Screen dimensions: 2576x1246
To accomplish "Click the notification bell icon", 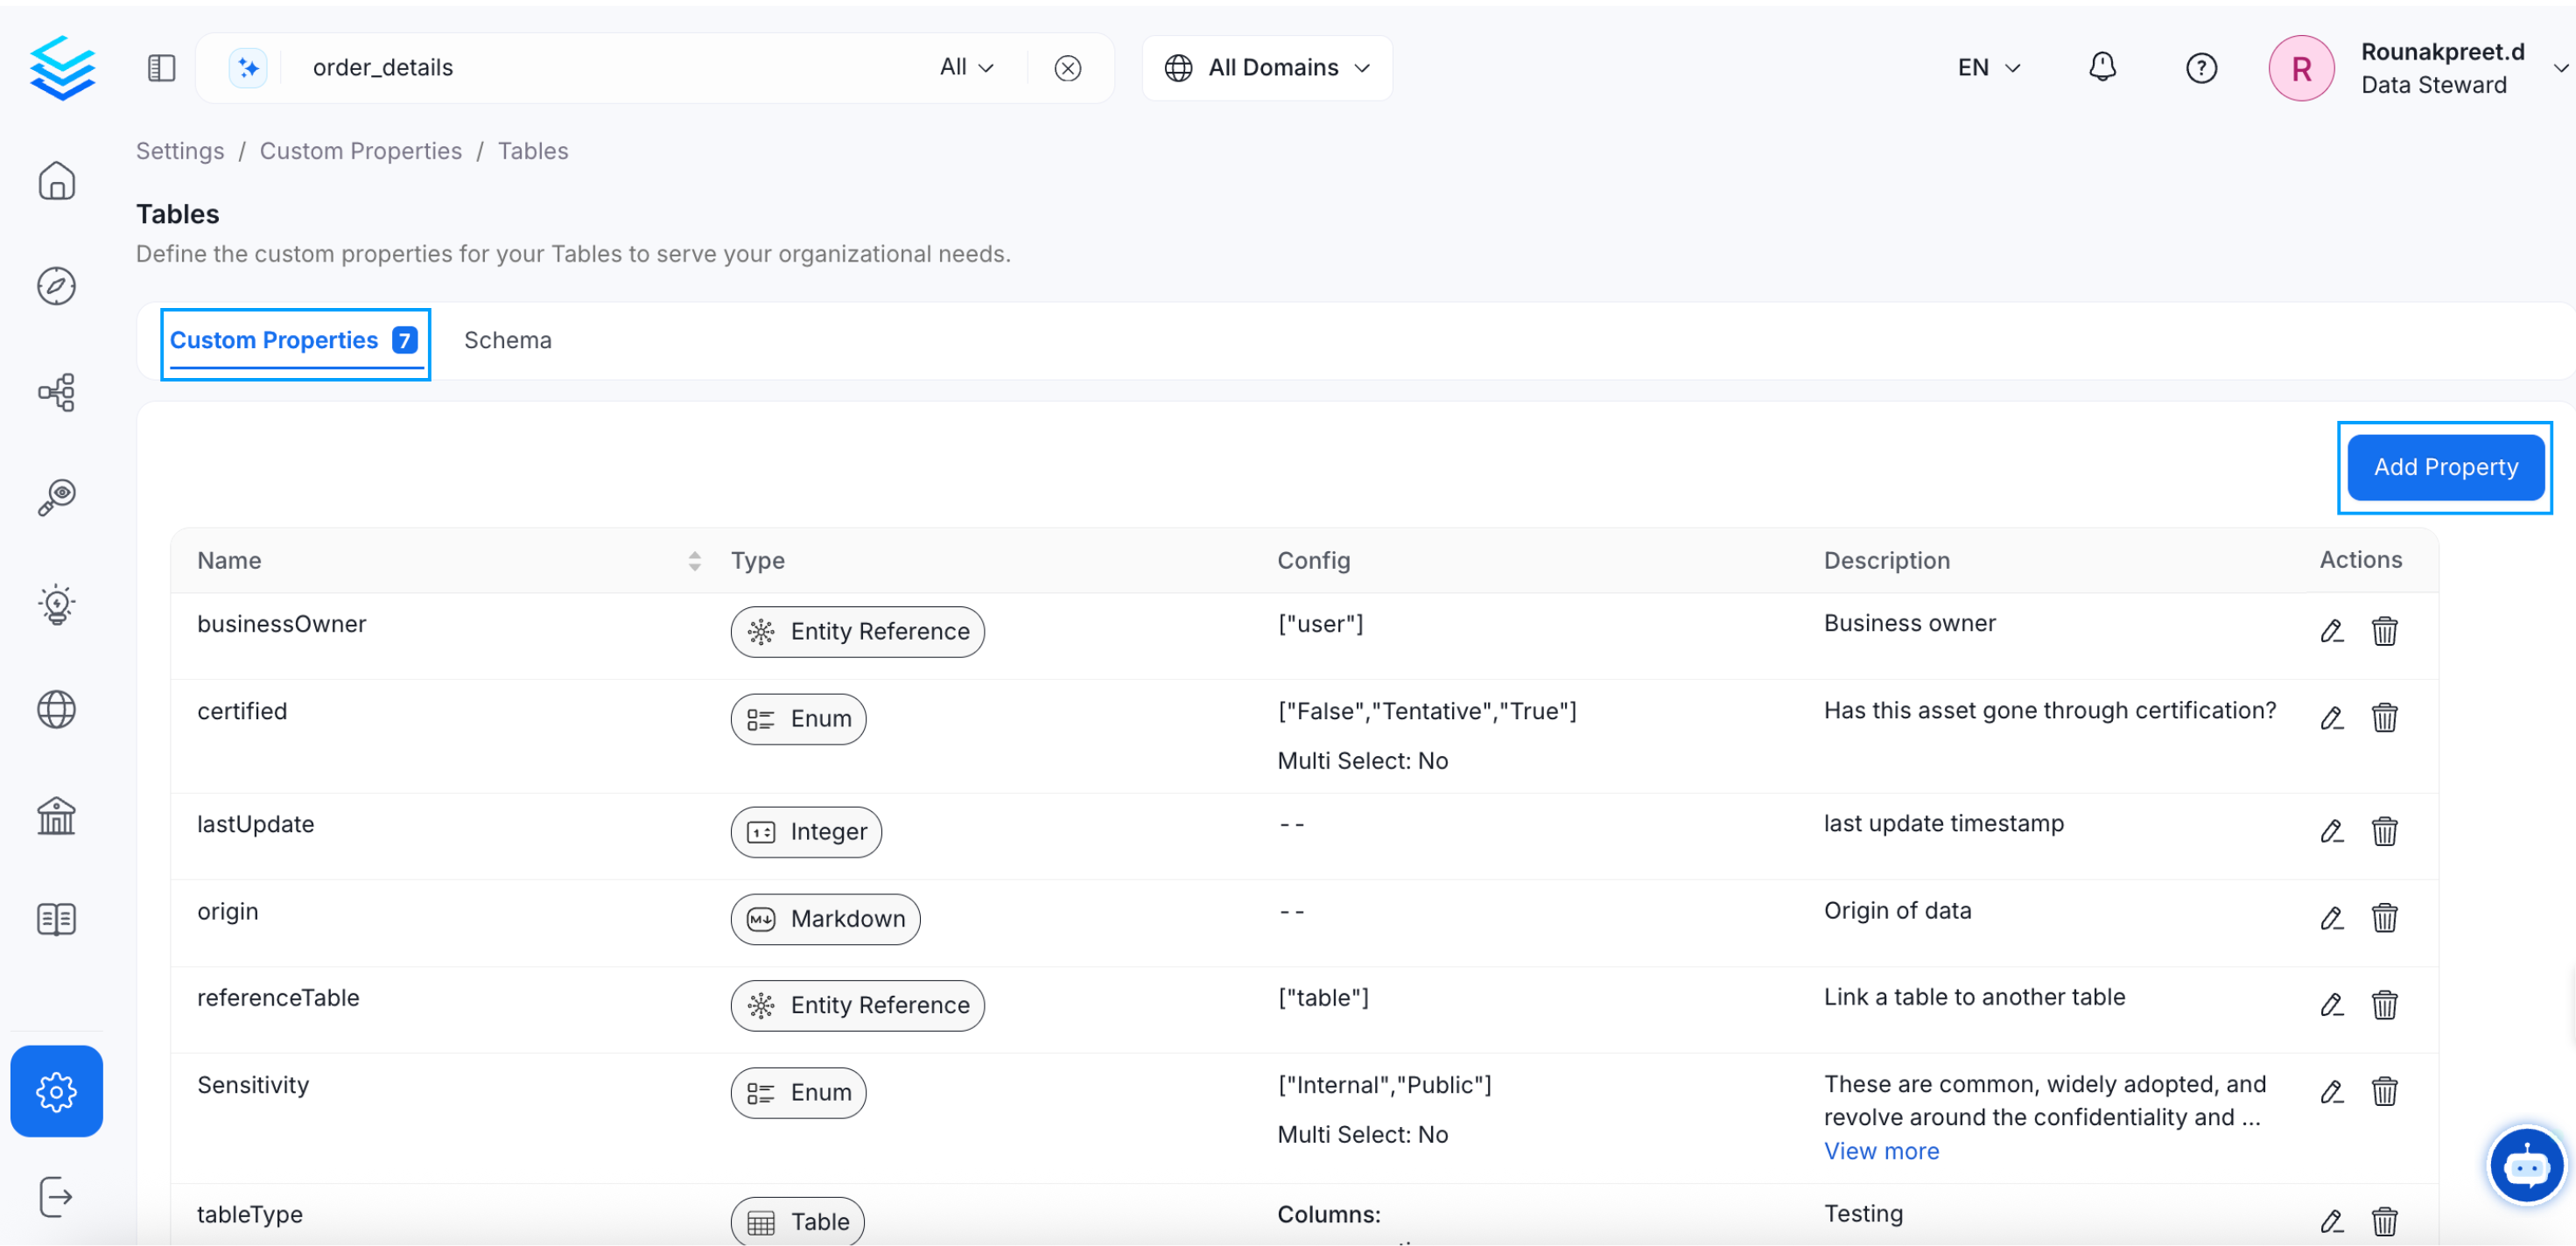I will [x=2102, y=68].
